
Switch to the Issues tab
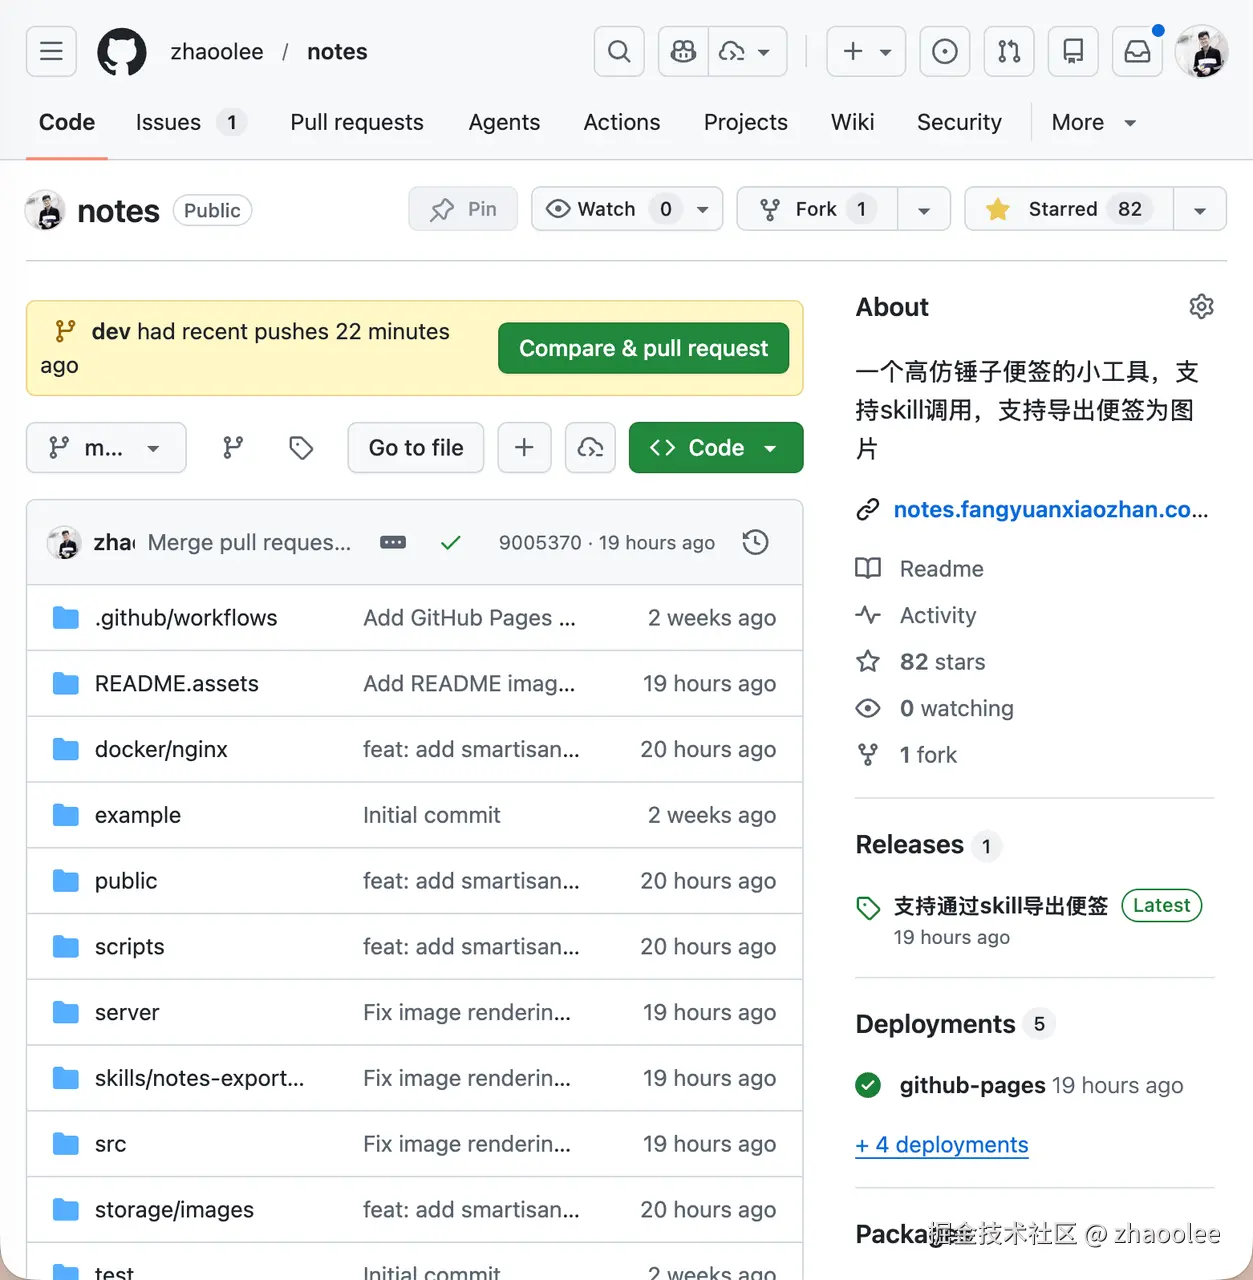168,122
